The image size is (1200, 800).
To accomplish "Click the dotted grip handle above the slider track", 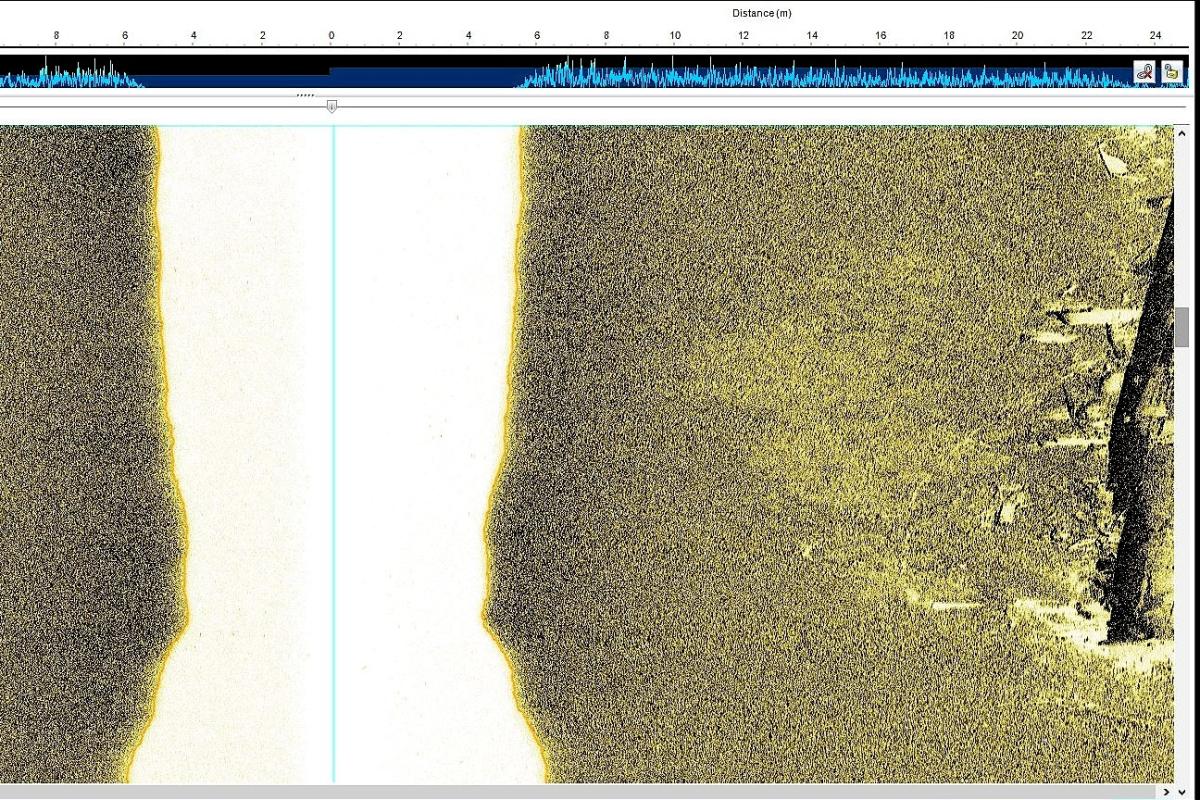I will coord(303,95).
